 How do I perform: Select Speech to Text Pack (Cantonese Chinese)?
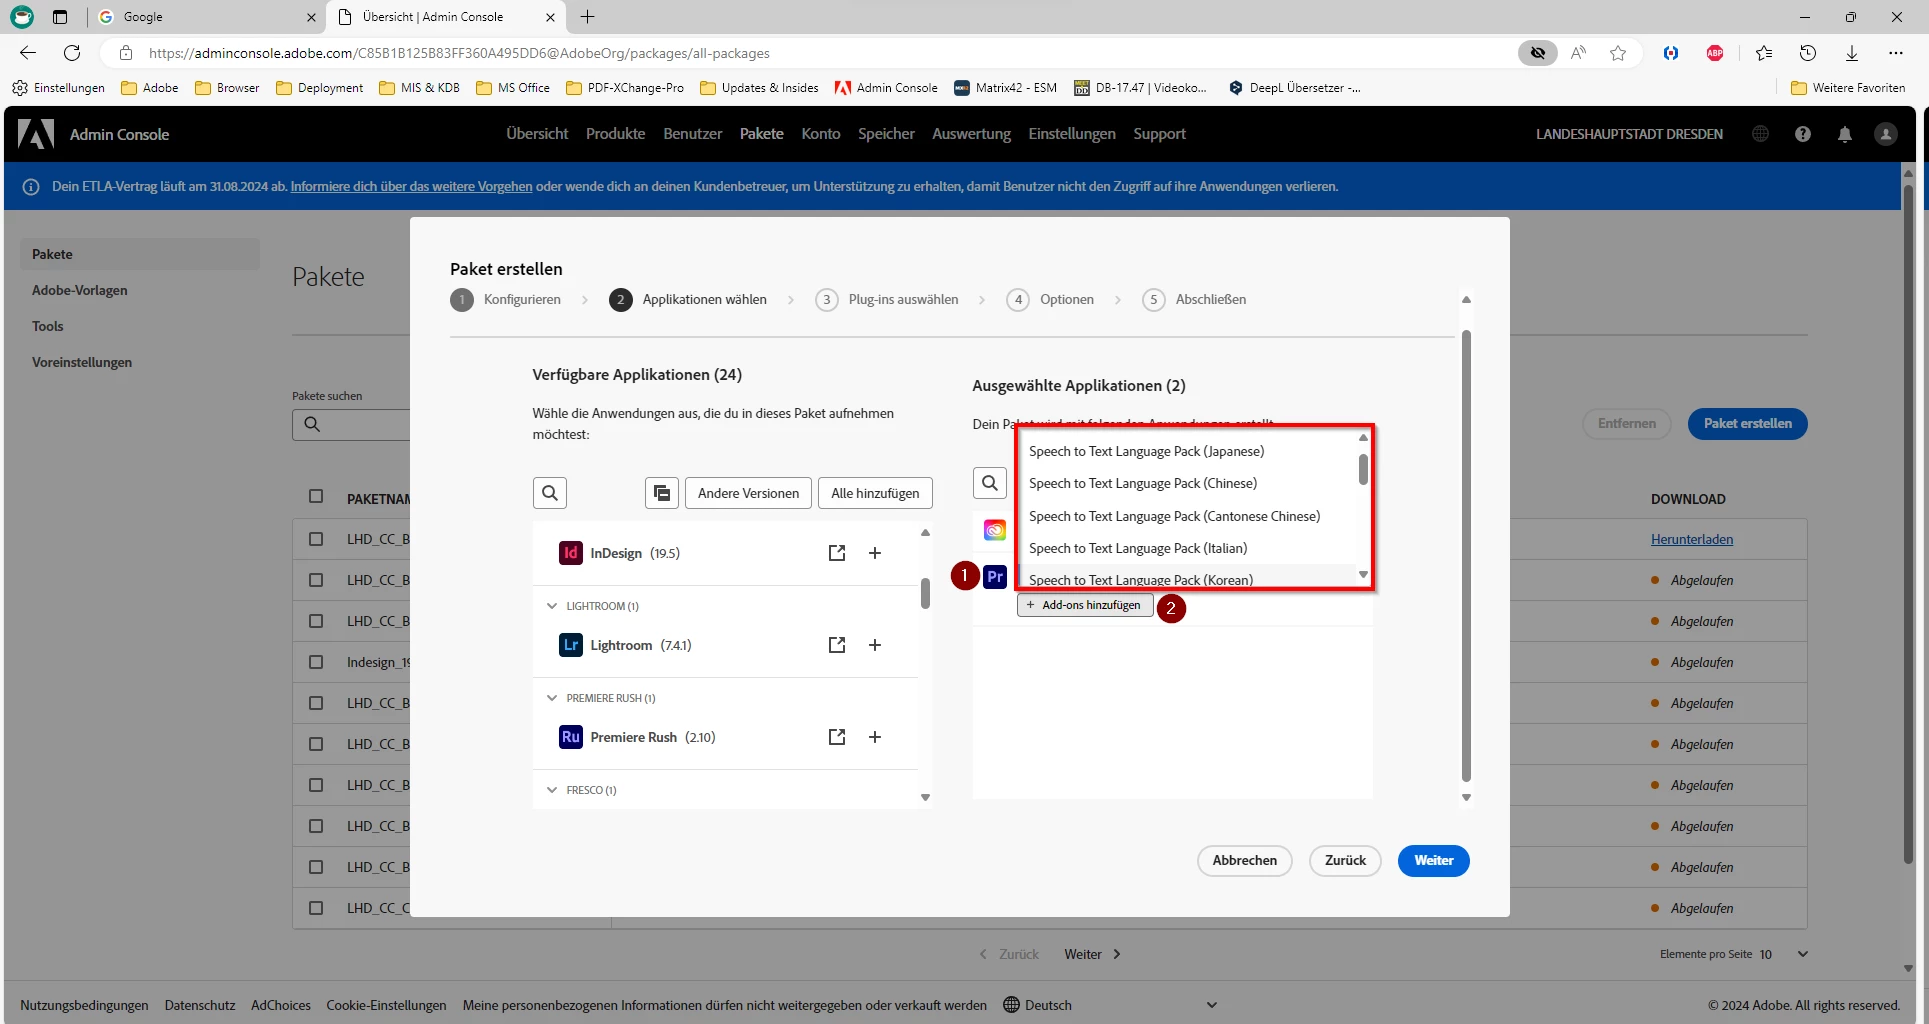coord(1174,516)
